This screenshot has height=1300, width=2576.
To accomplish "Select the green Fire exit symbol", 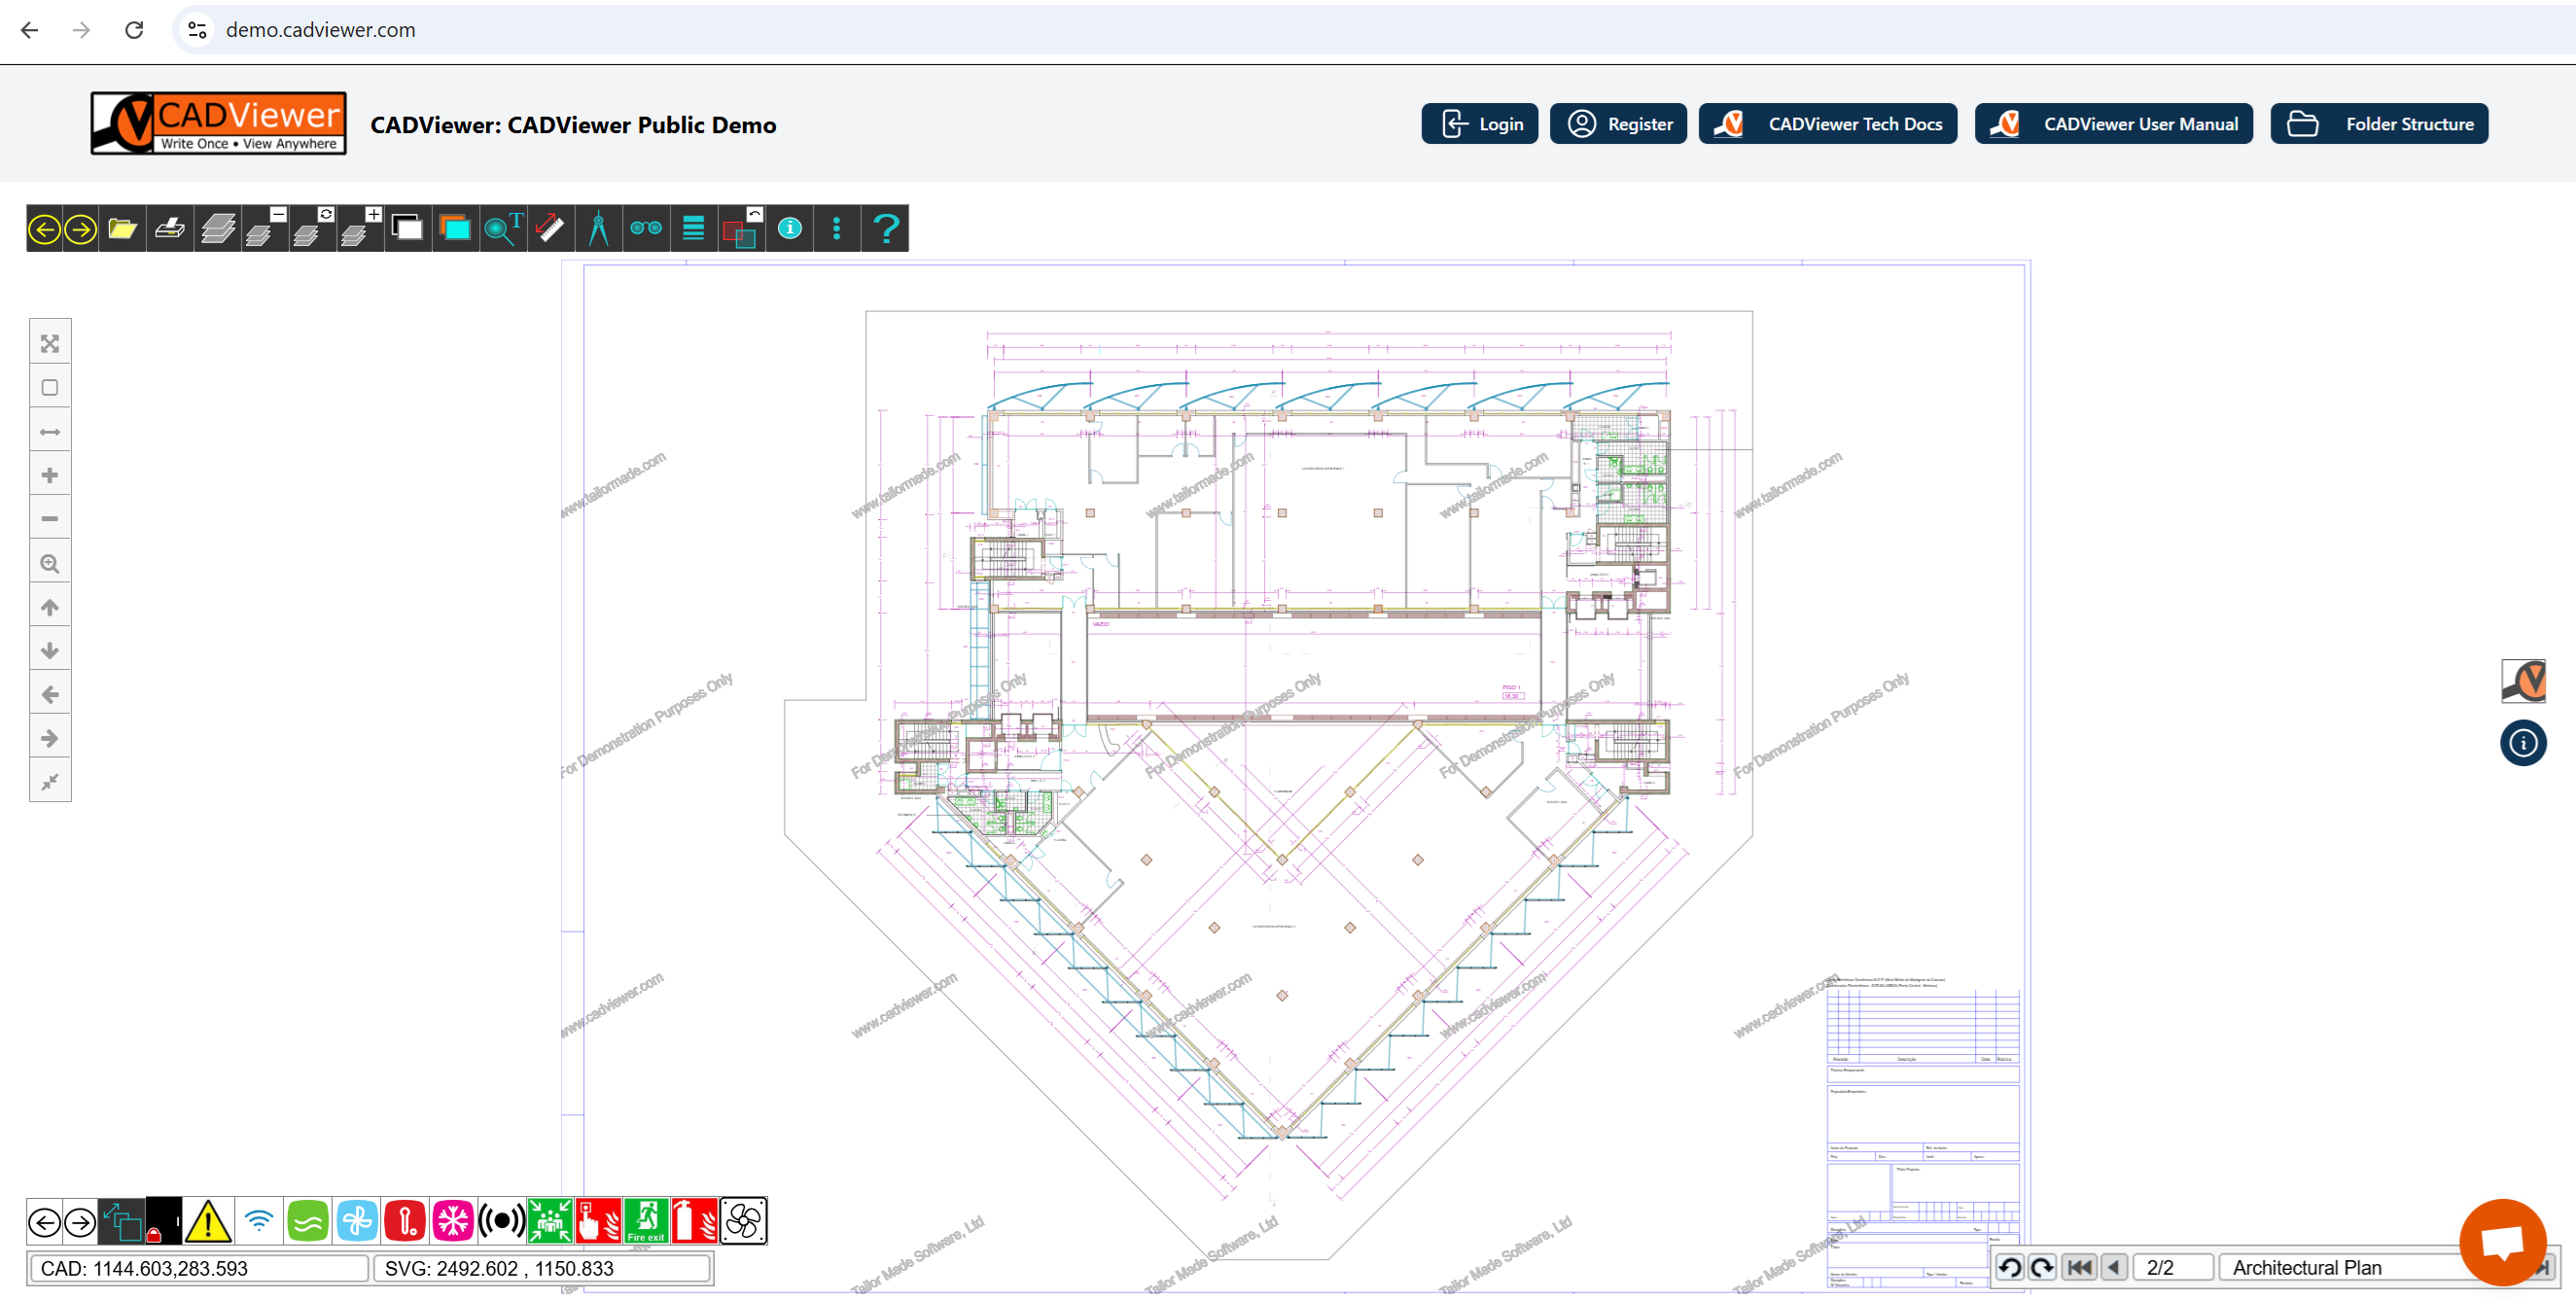I will [x=646, y=1222].
